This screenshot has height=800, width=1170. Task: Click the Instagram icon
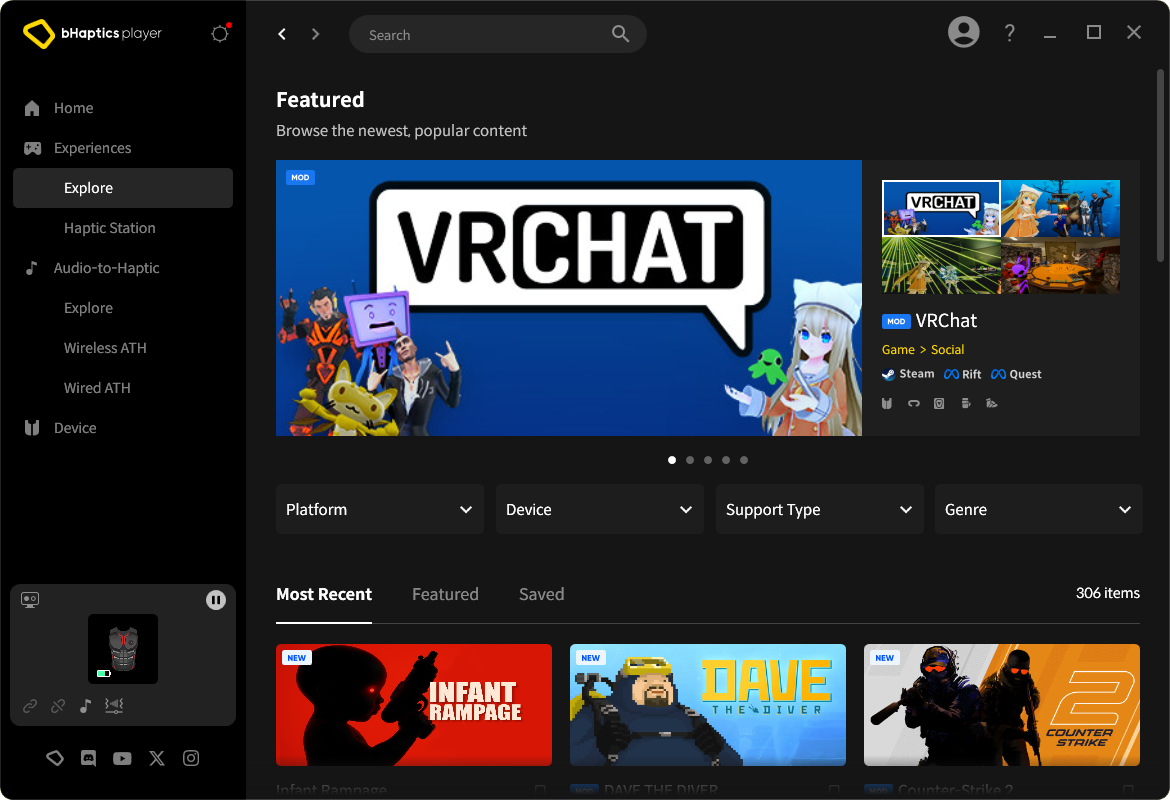click(191, 759)
